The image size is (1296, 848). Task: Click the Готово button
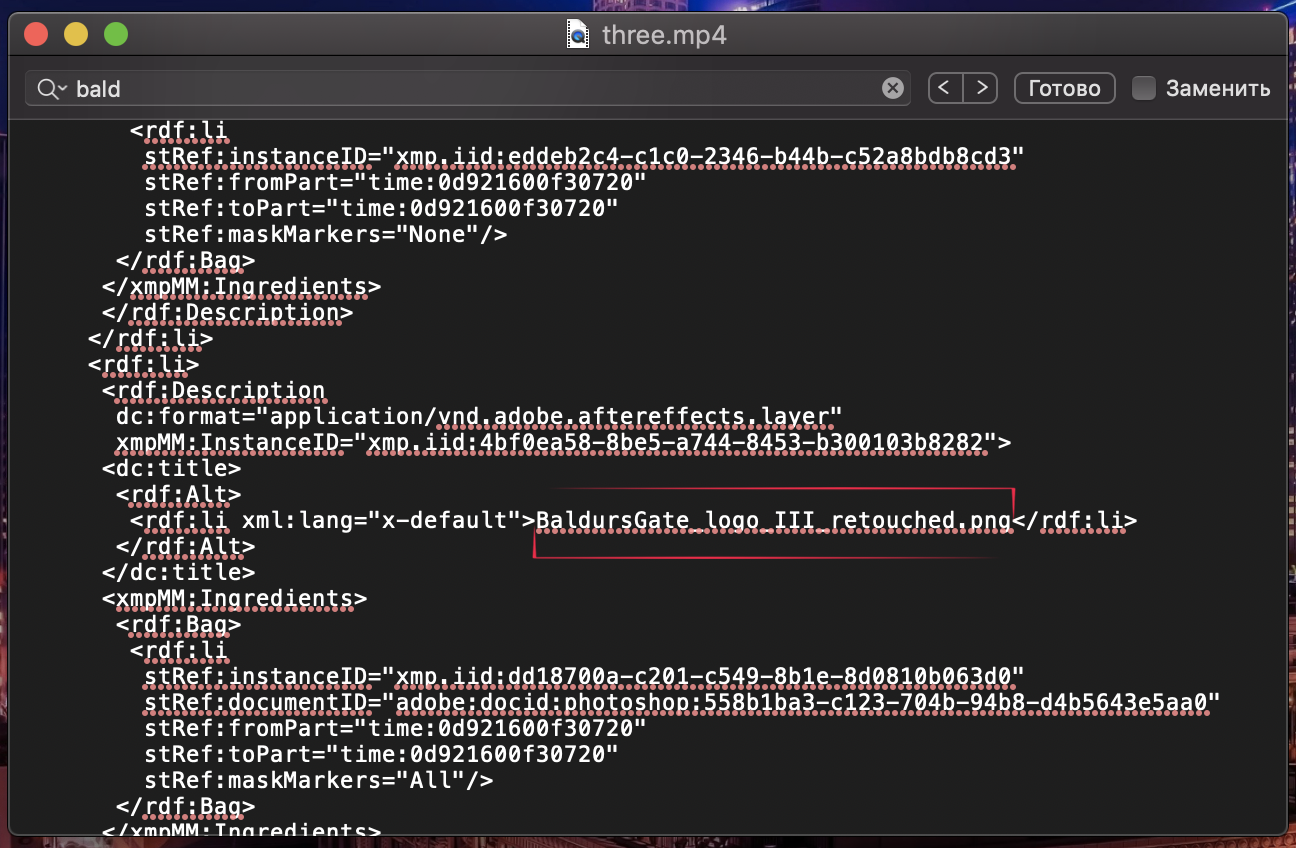click(x=1064, y=88)
